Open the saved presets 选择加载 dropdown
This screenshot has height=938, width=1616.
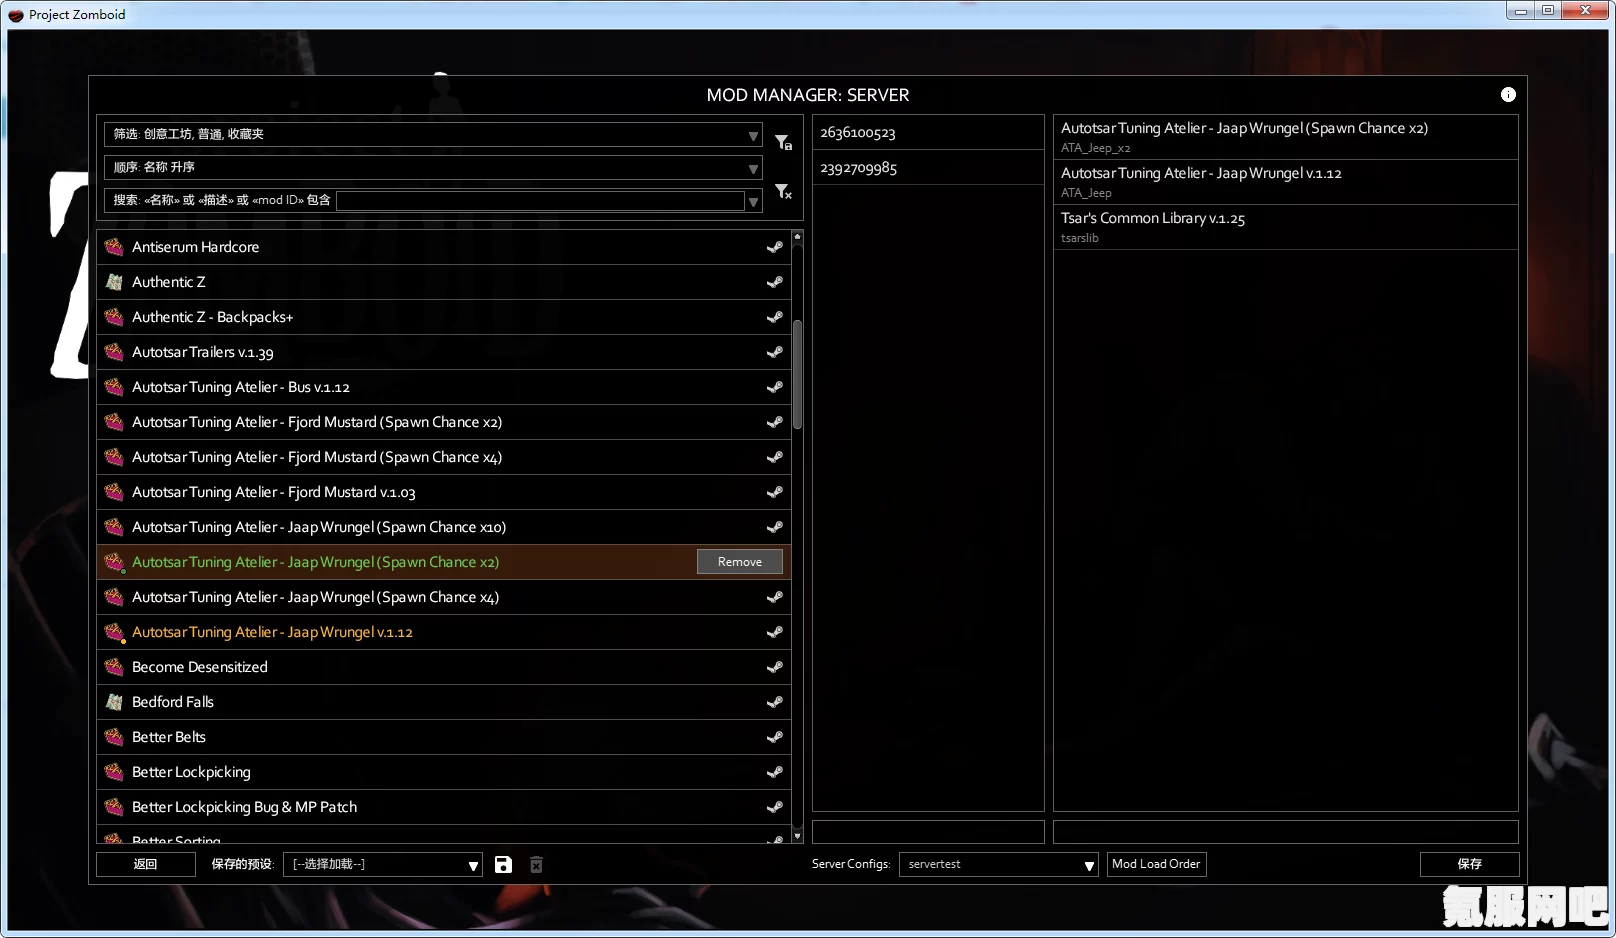(383, 864)
